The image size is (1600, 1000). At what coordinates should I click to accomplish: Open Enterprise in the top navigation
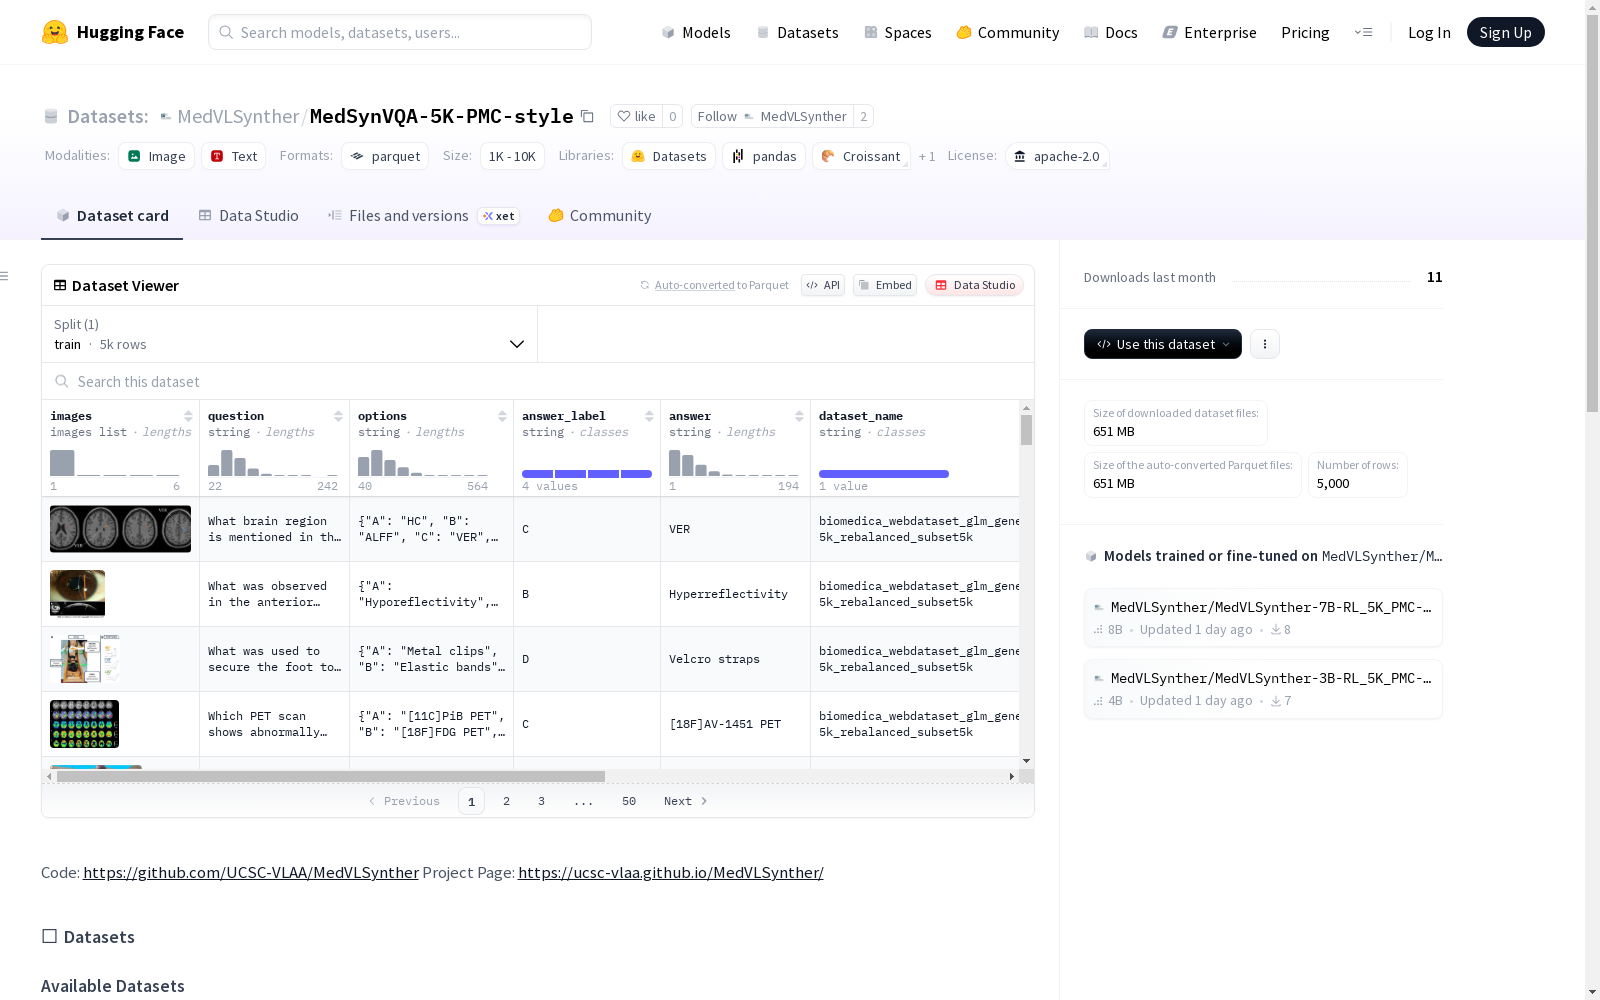(x=1210, y=32)
